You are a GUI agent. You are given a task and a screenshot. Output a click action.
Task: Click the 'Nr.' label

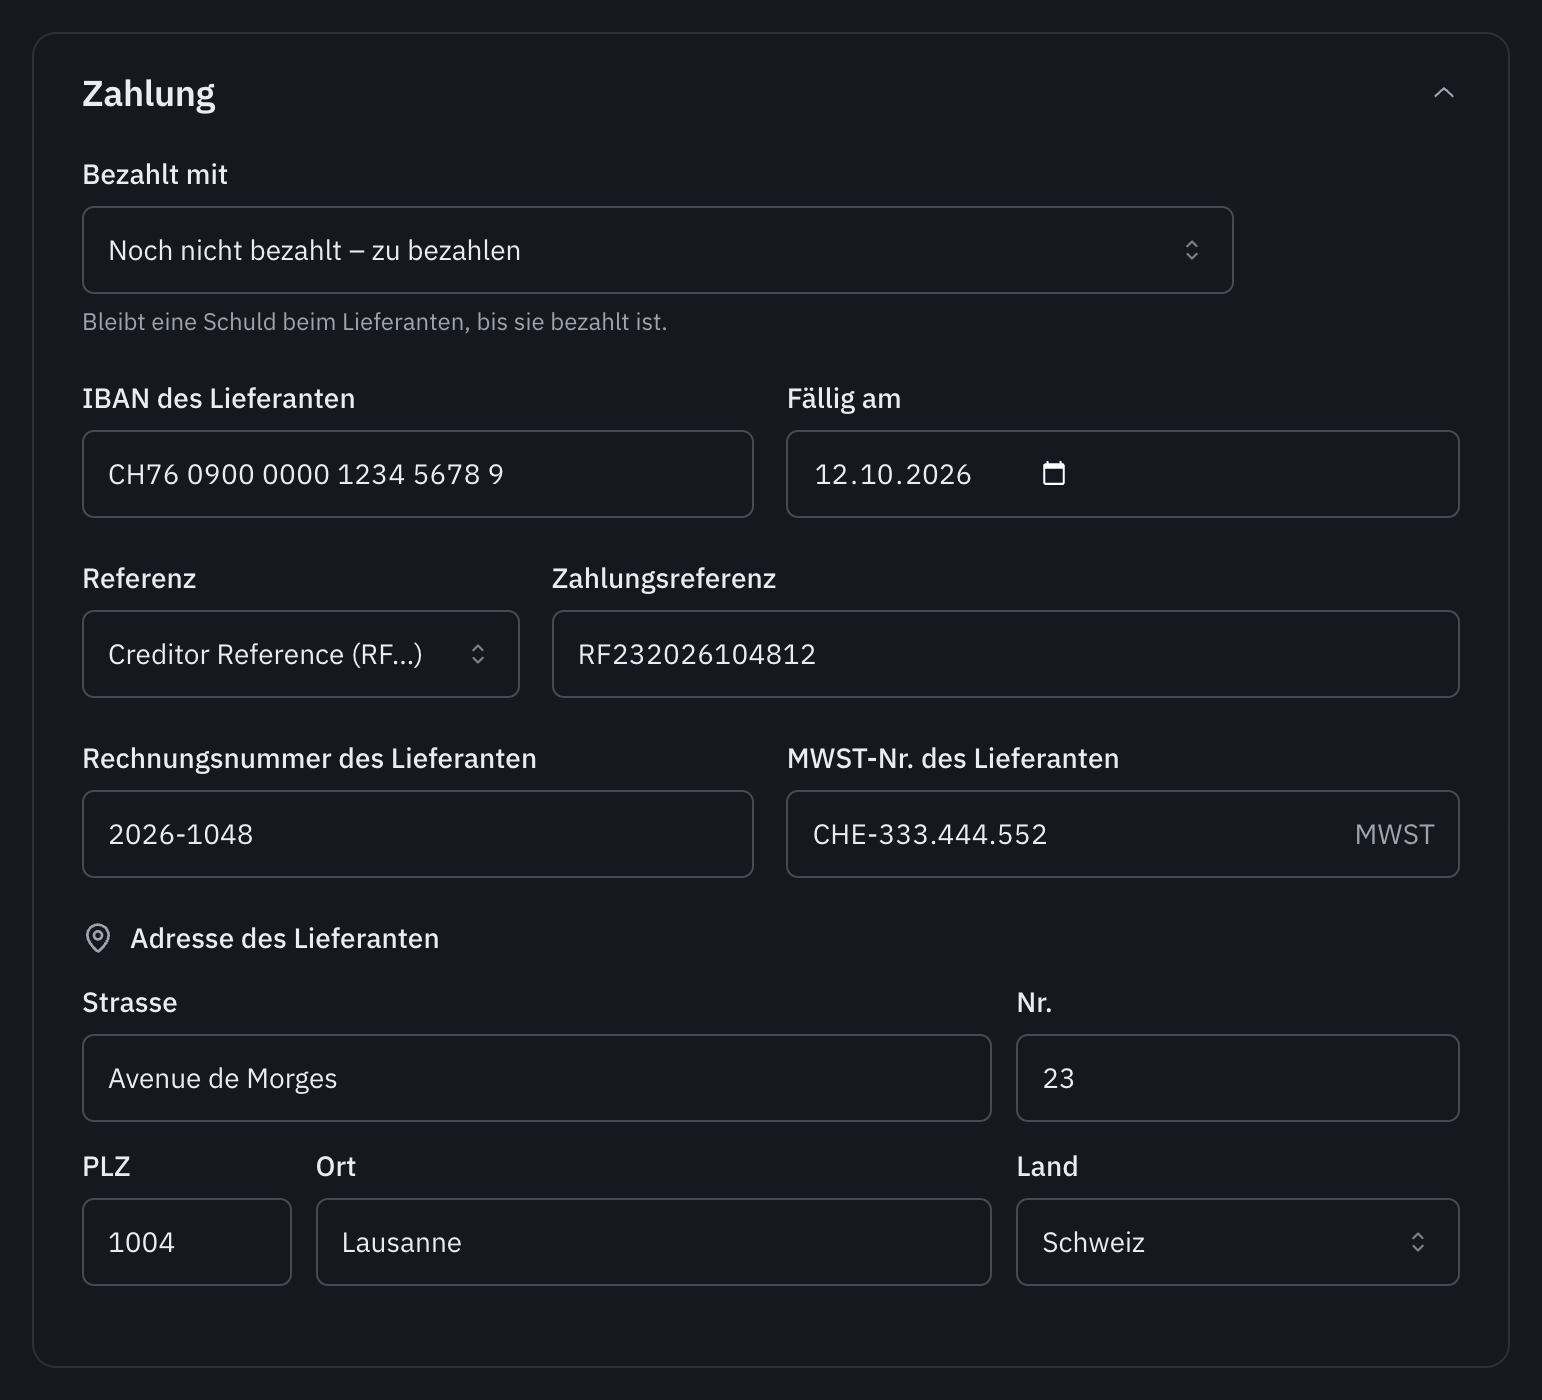1034,1002
